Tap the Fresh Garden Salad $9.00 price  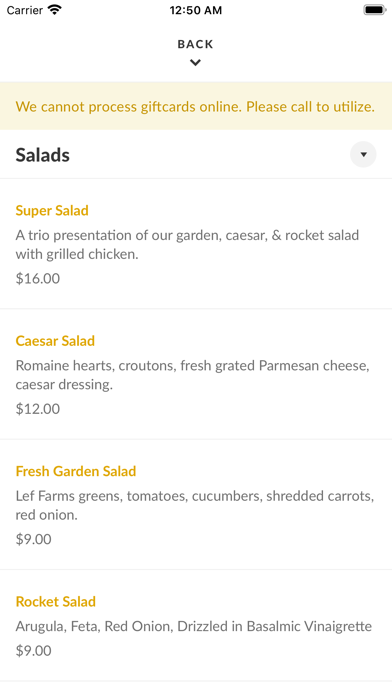pyautogui.click(x=34, y=539)
